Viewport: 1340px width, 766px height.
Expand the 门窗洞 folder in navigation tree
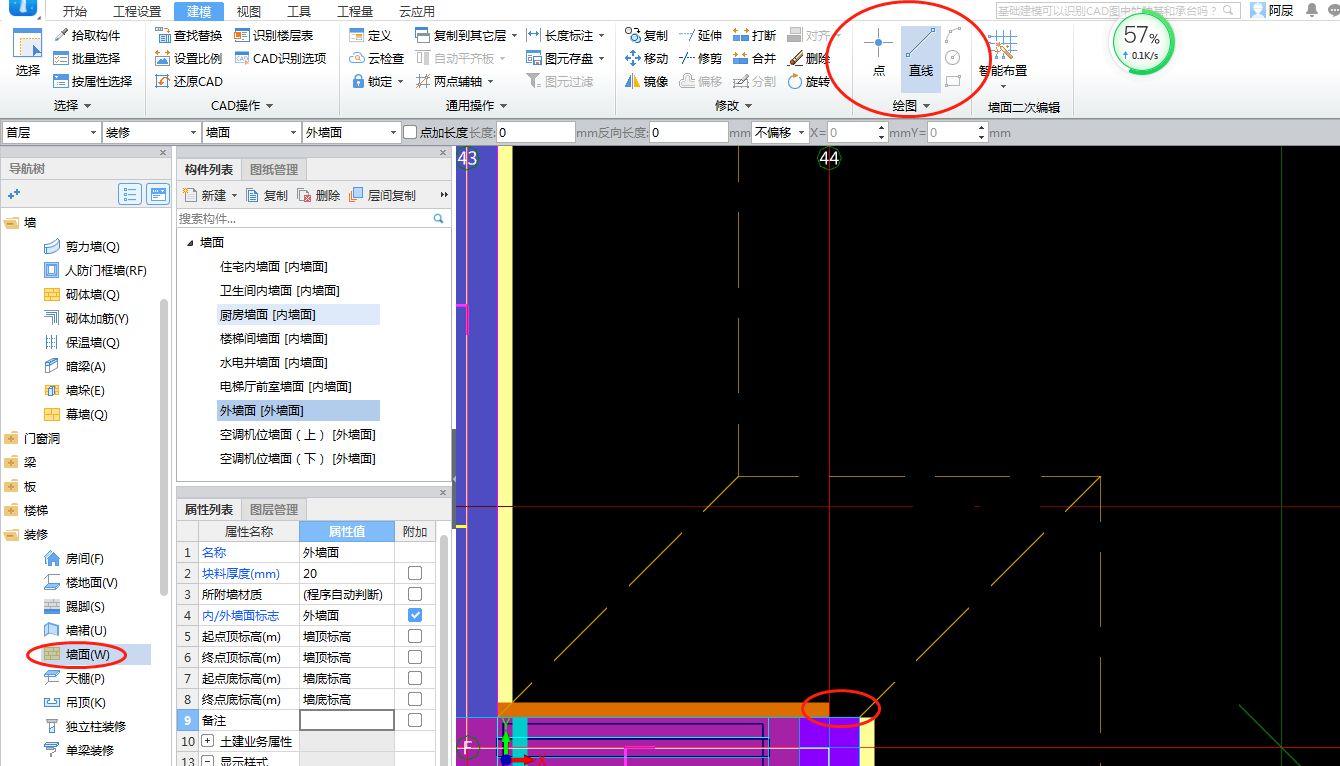[x=11, y=438]
